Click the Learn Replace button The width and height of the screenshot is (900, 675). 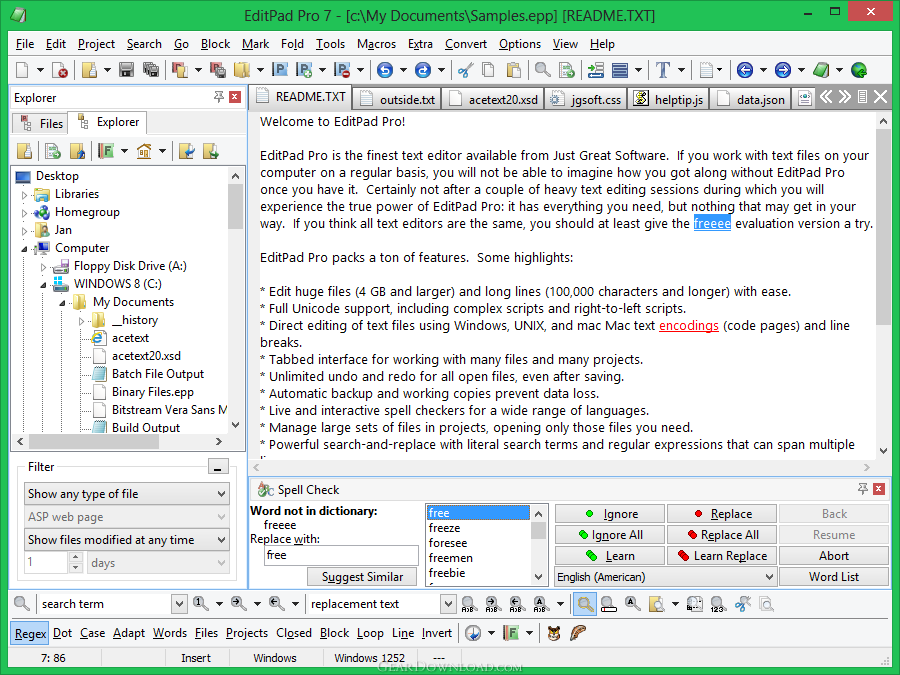[722, 556]
